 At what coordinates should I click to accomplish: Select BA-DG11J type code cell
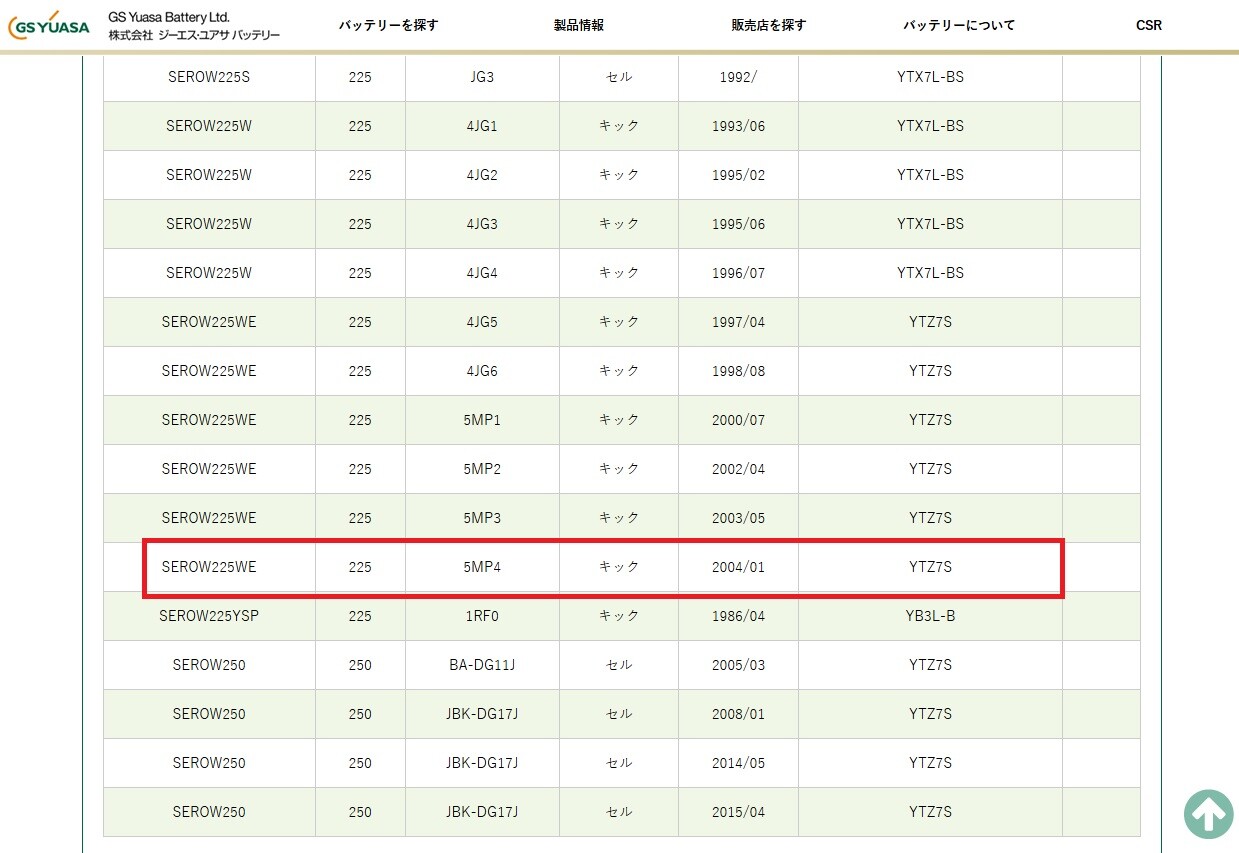coord(482,665)
